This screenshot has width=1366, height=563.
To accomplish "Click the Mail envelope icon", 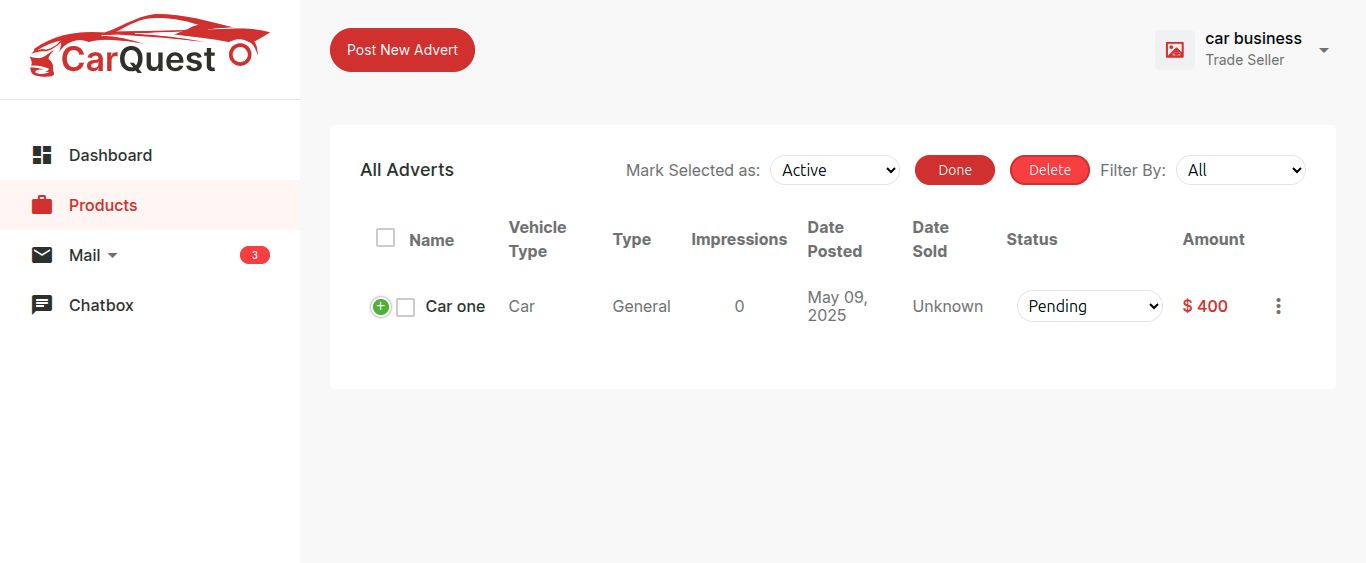I will (42, 255).
